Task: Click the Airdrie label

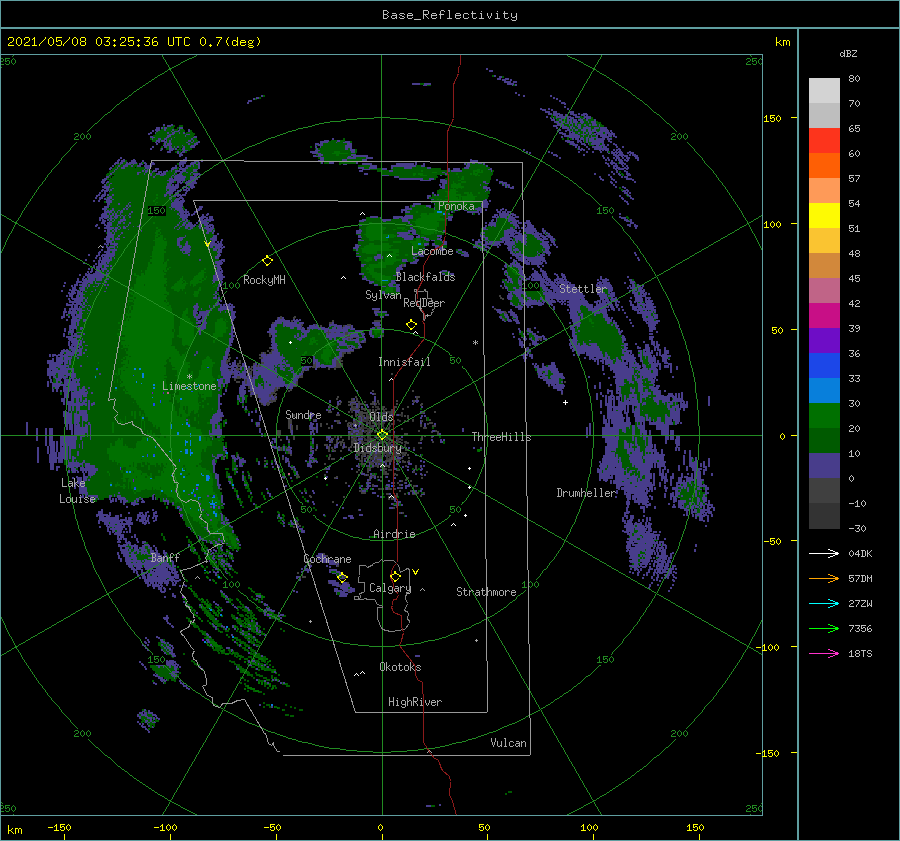Action: [394, 534]
